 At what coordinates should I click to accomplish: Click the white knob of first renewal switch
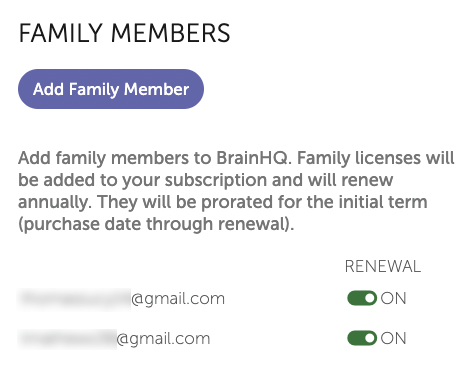369,298
